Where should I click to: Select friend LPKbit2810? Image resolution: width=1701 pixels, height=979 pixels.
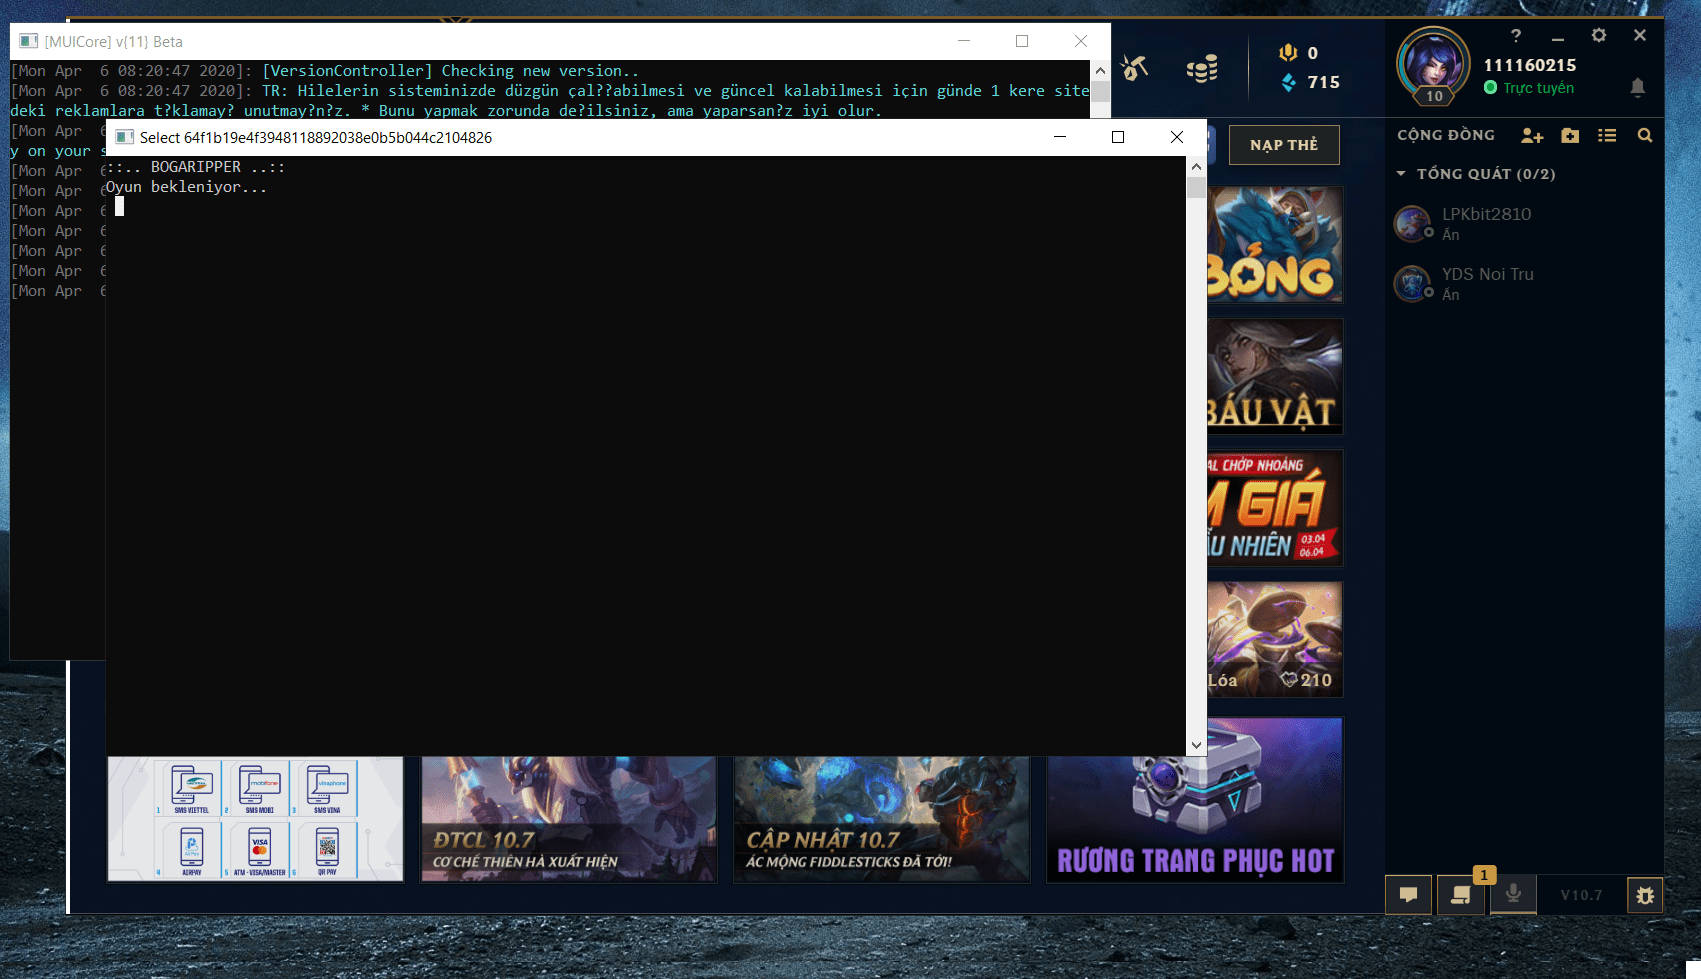click(x=1524, y=224)
